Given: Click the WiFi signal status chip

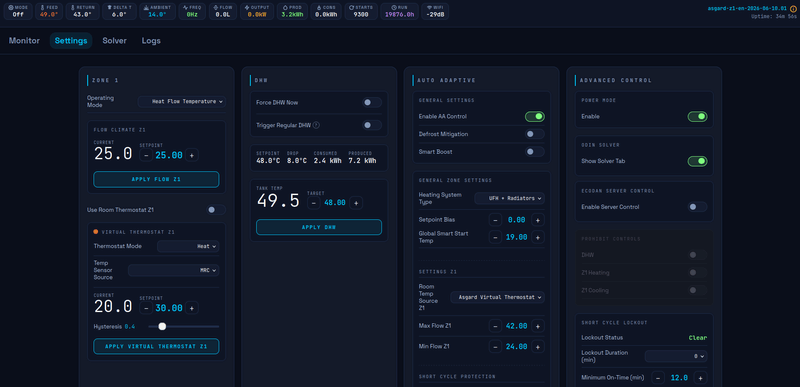Looking at the screenshot, I should click(435, 11).
